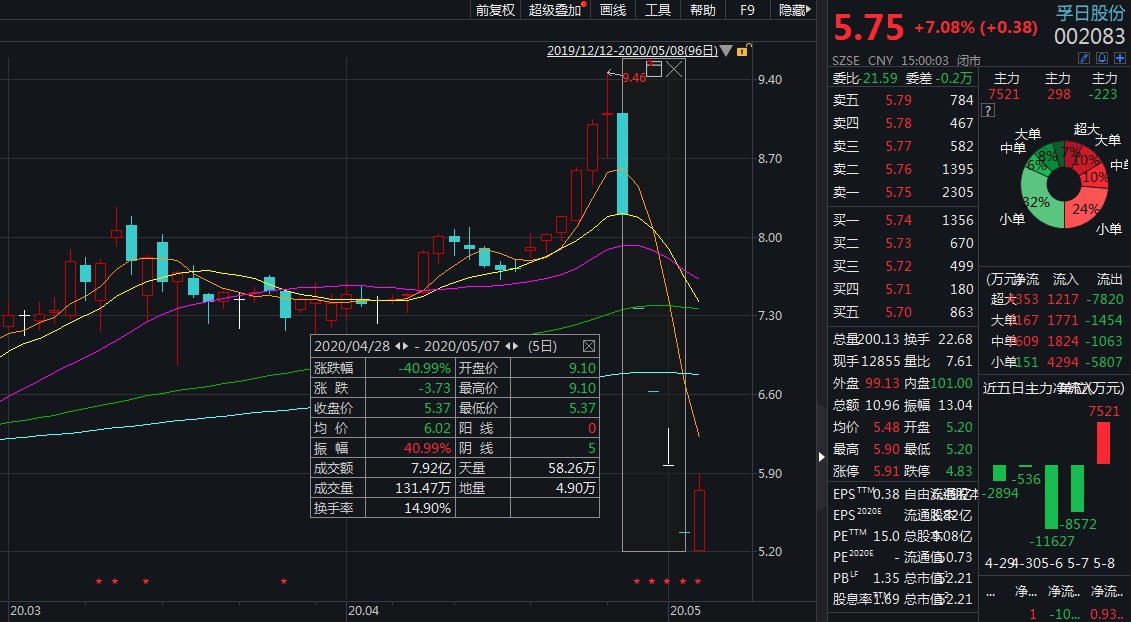
Task: Click the small square icon atop selection box
Action: tap(654, 68)
